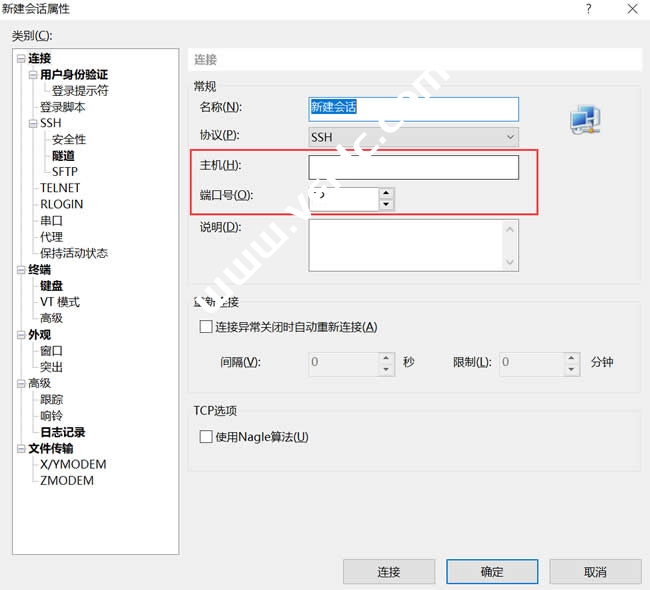Select X/YMODEM under 文件传输
Screen dimensions: 650x590
point(73,465)
